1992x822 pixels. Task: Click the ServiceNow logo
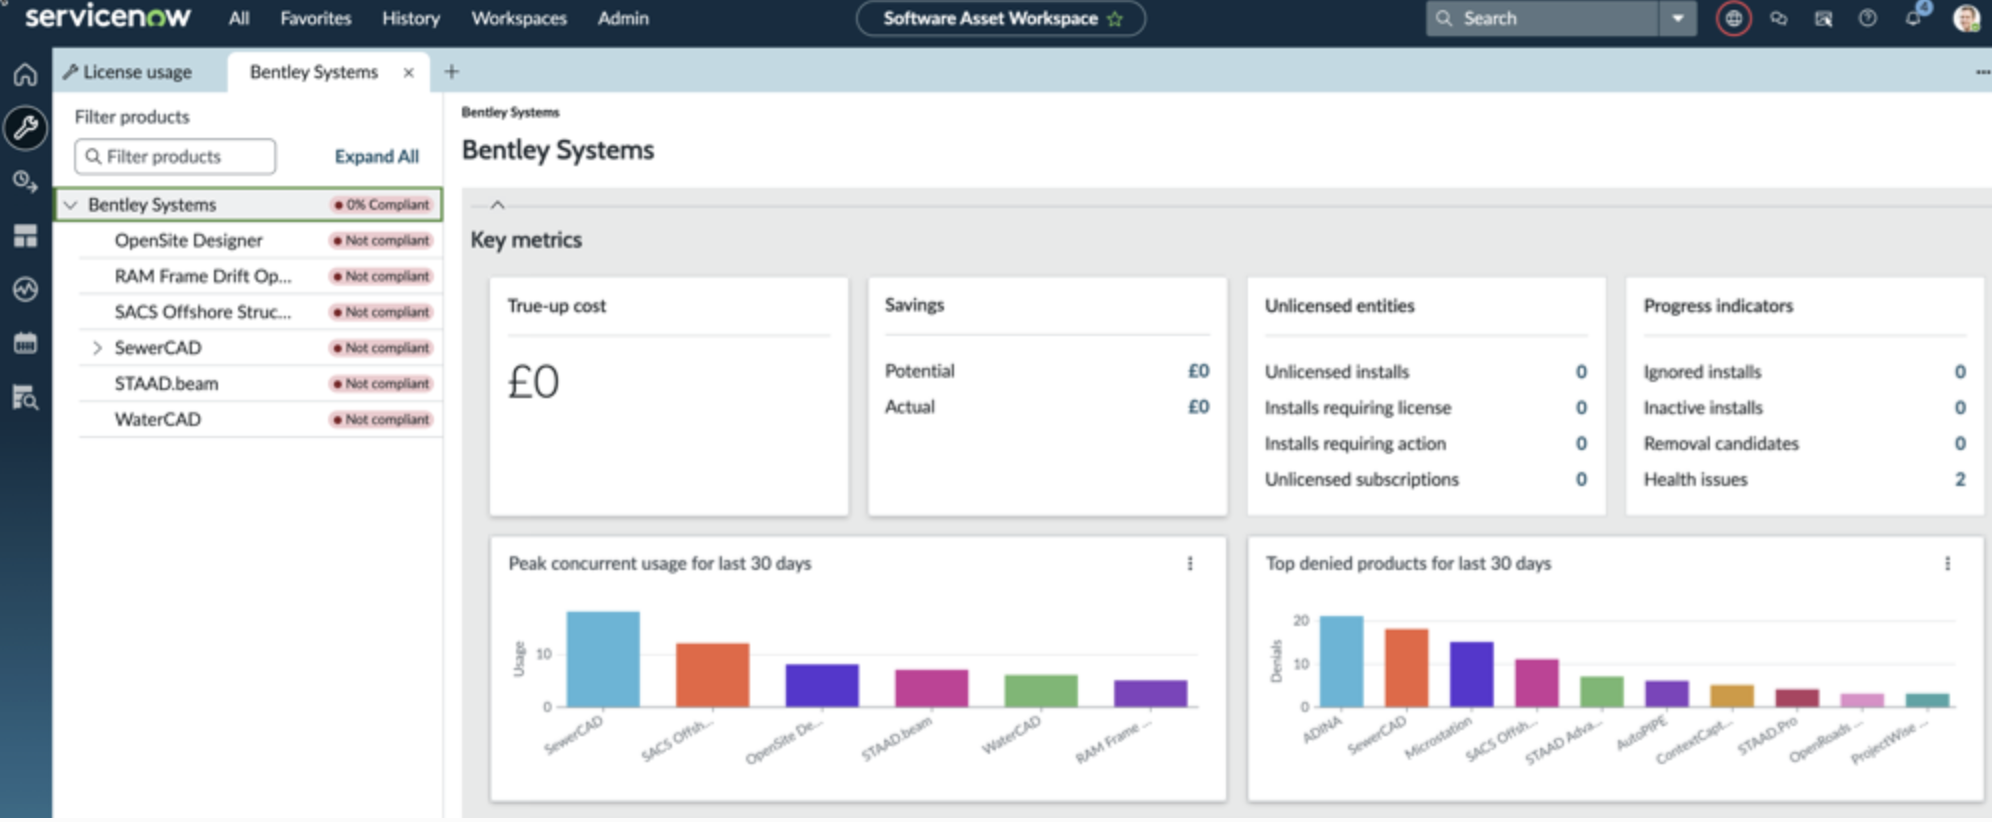click(107, 16)
